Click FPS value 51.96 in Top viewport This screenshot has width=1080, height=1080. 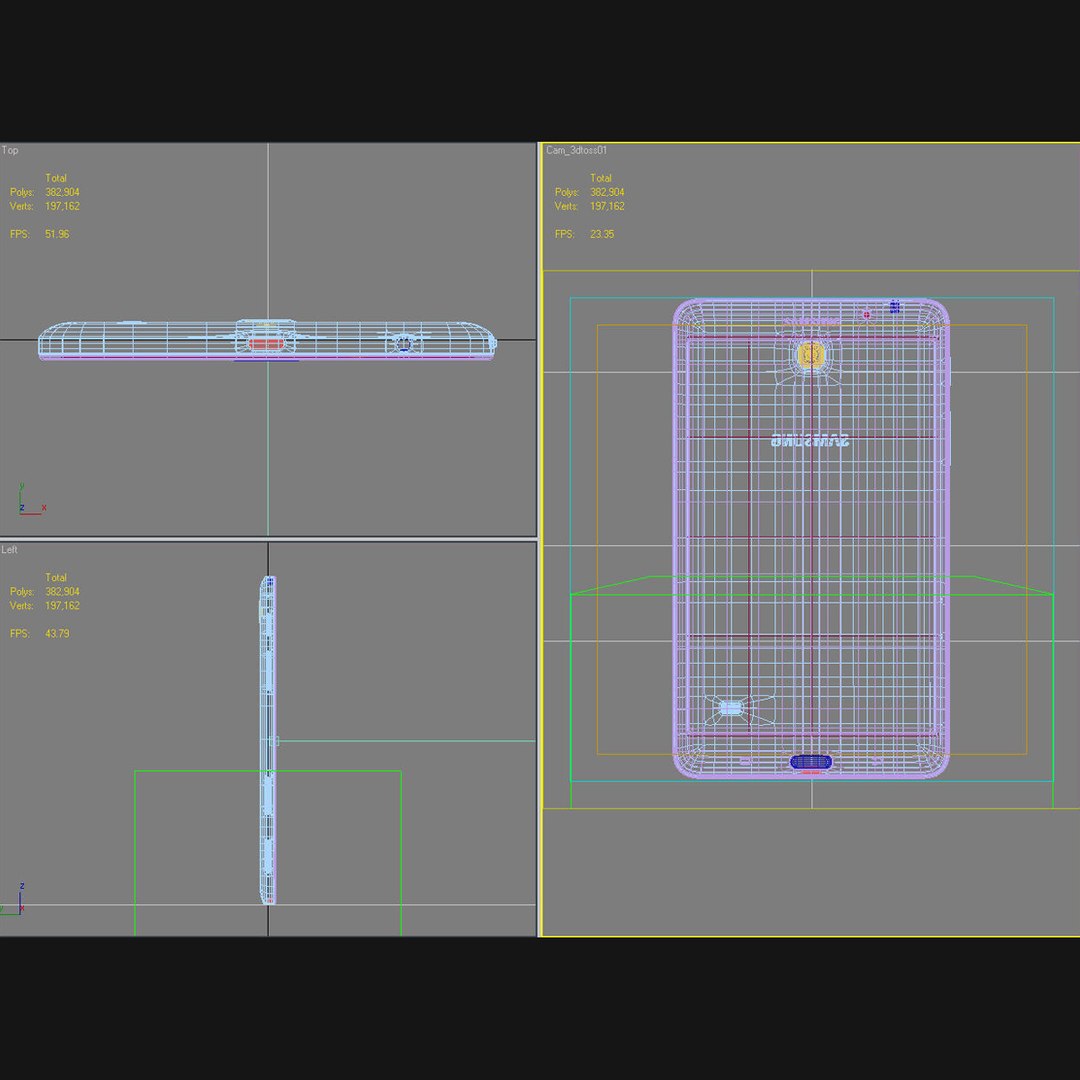point(57,234)
